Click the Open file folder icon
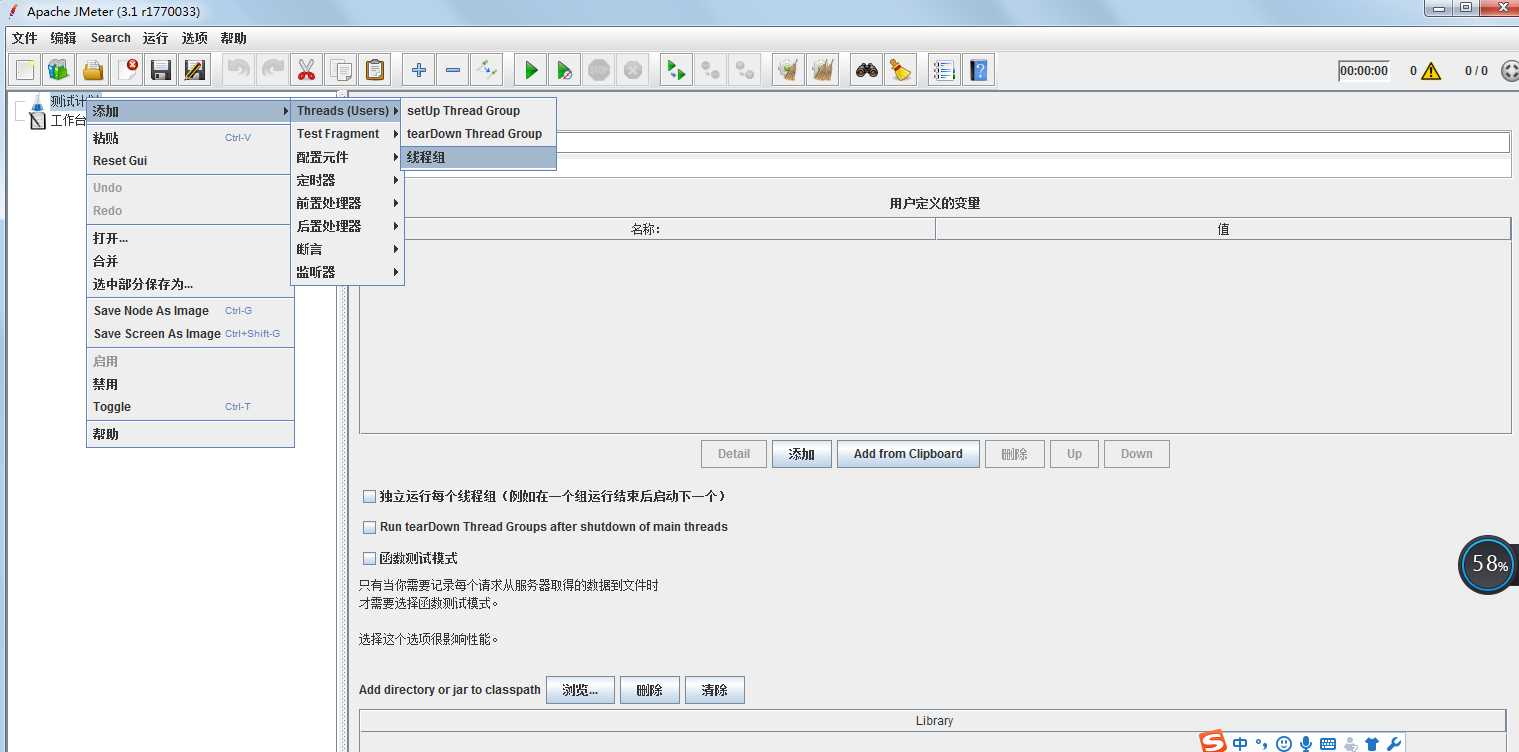 pyautogui.click(x=93, y=70)
